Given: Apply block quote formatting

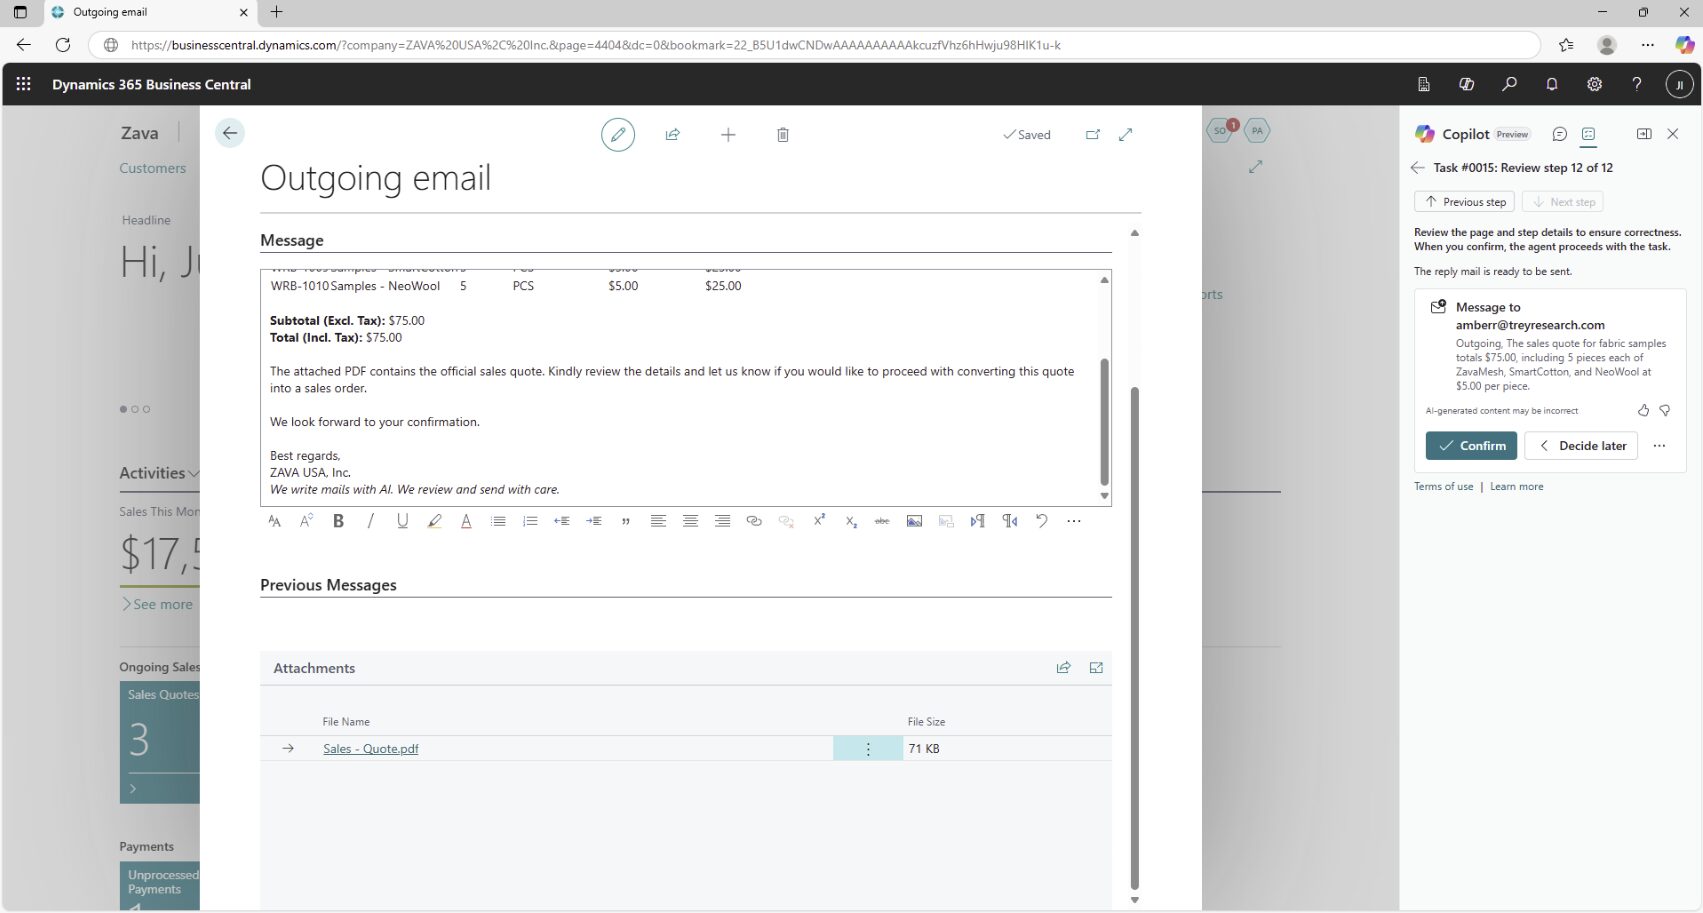Looking at the screenshot, I should point(626,521).
